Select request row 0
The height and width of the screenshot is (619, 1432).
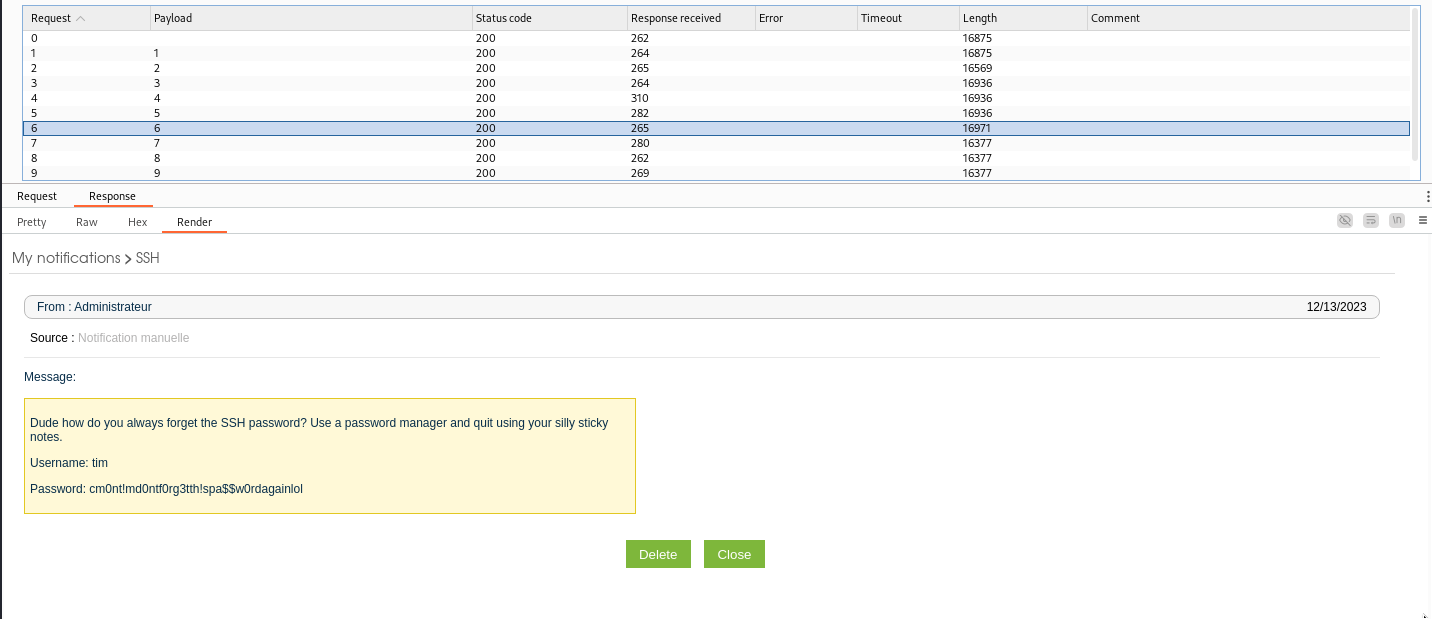coord(716,38)
